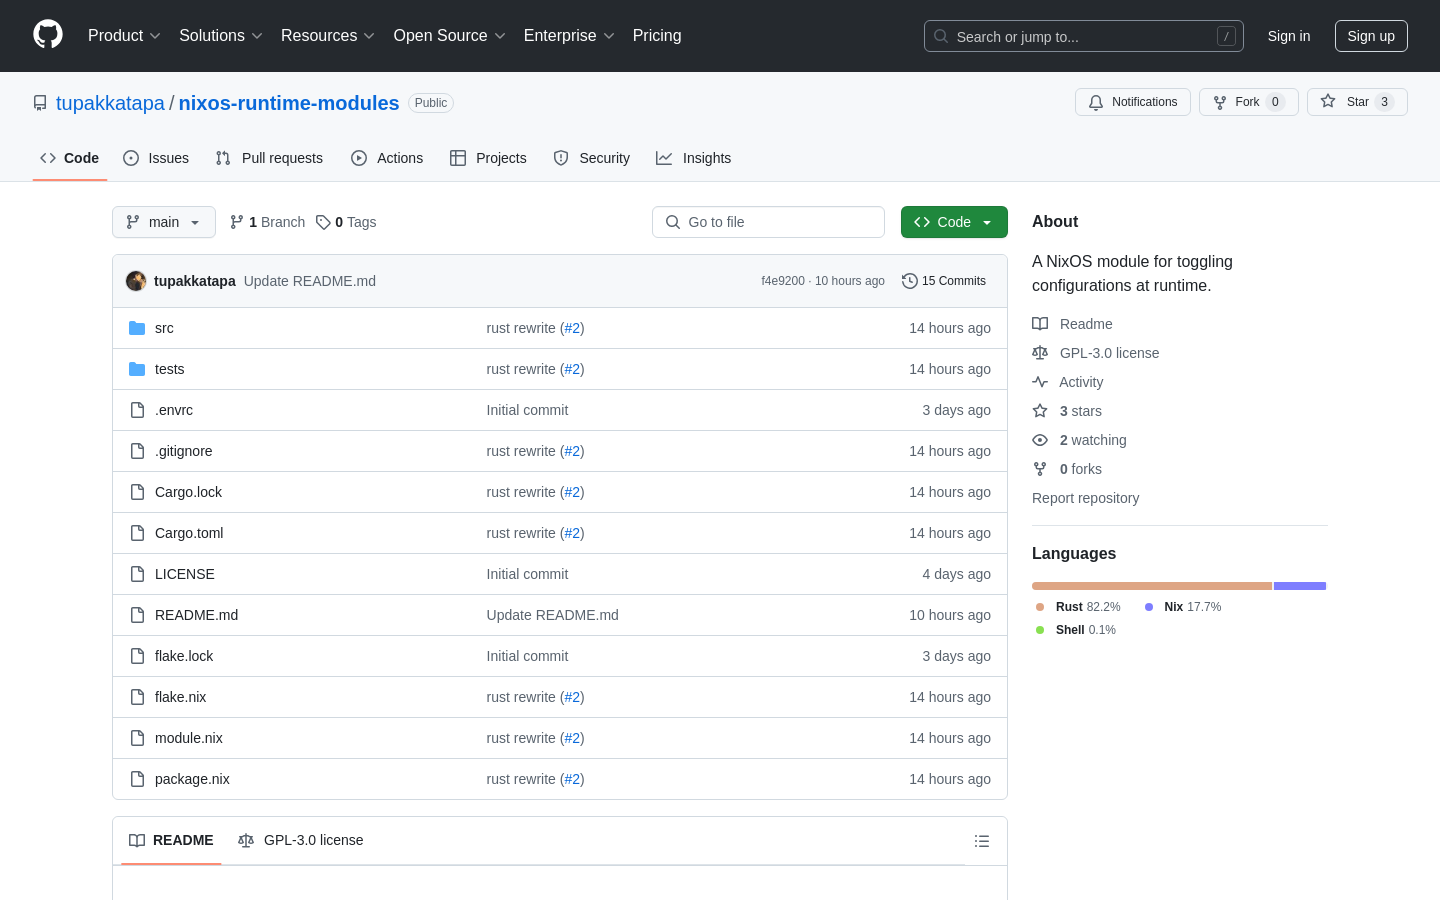Open the README outline list icon
The width and height of the screenshot is (1440, 900).
coord(982,841)
